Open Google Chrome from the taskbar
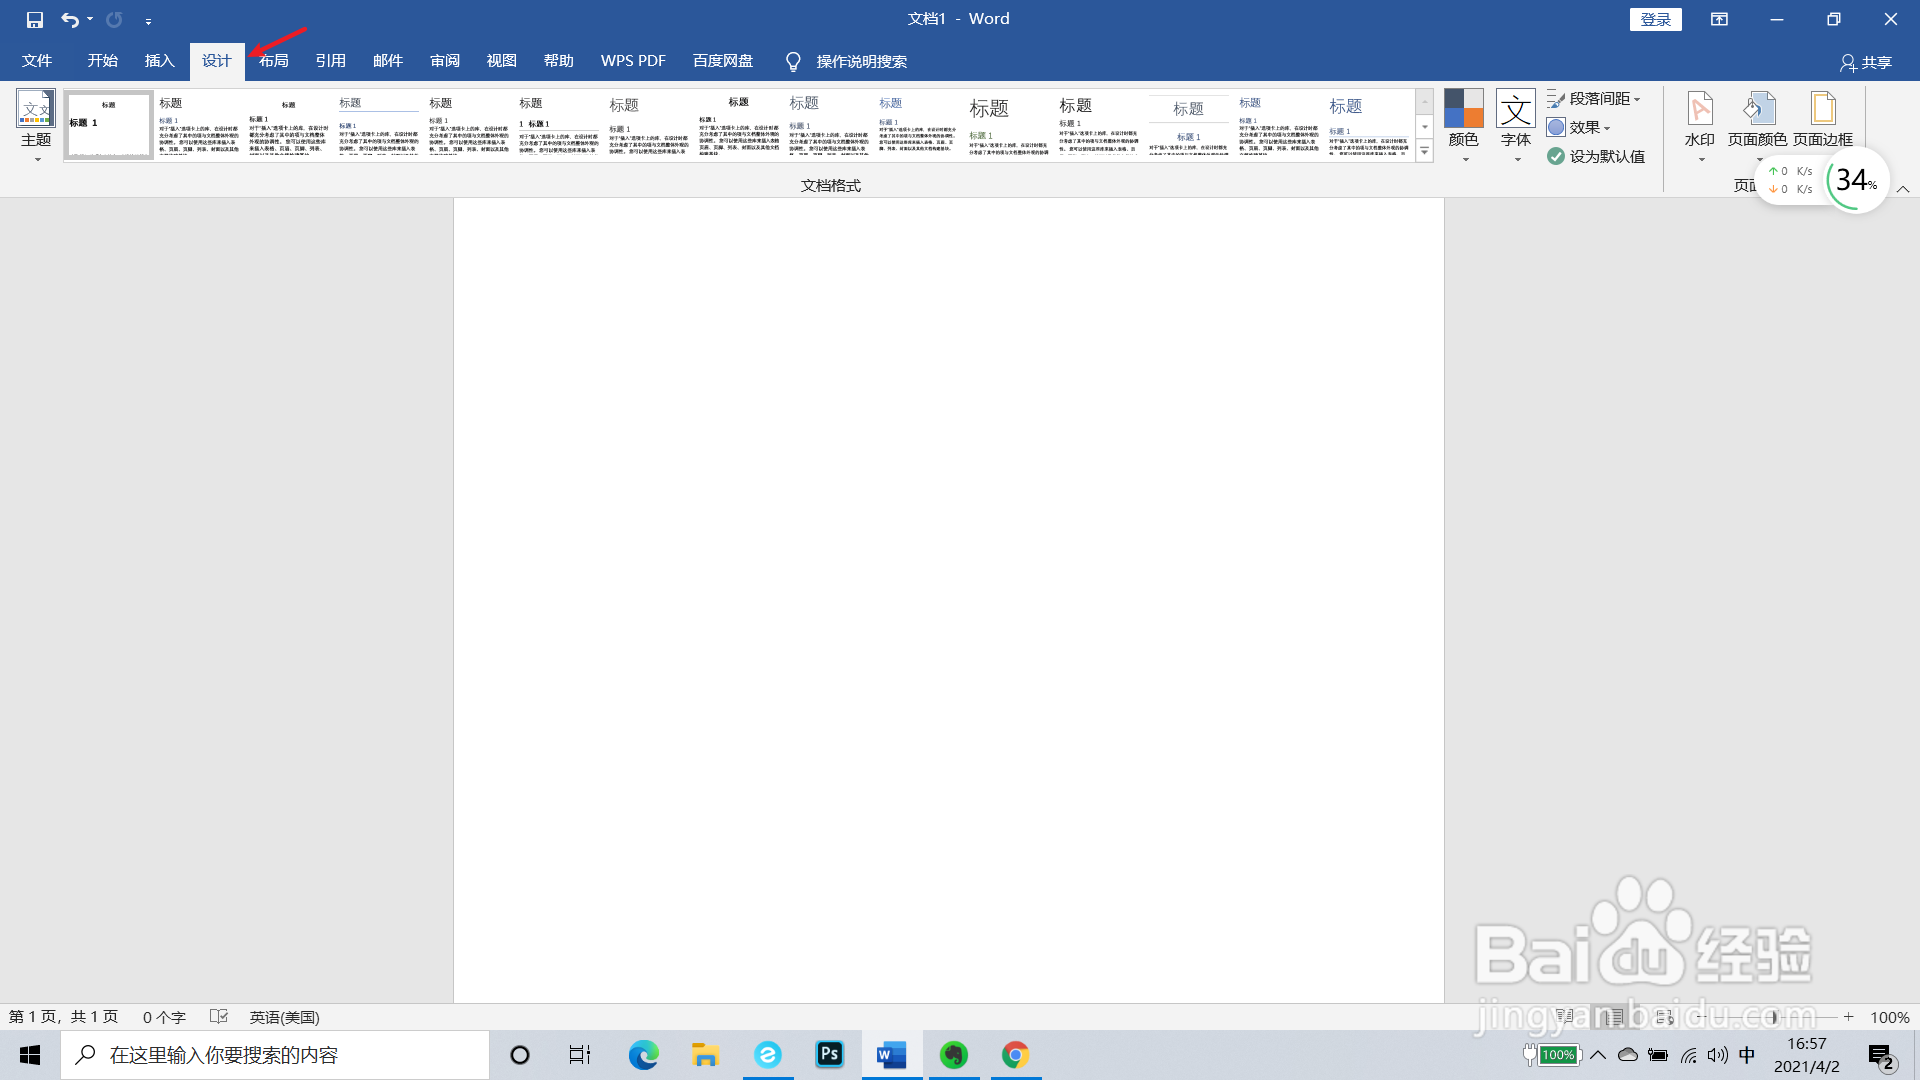The height and width of the screenshot is (1080, 1920). pos(1015,1055)
